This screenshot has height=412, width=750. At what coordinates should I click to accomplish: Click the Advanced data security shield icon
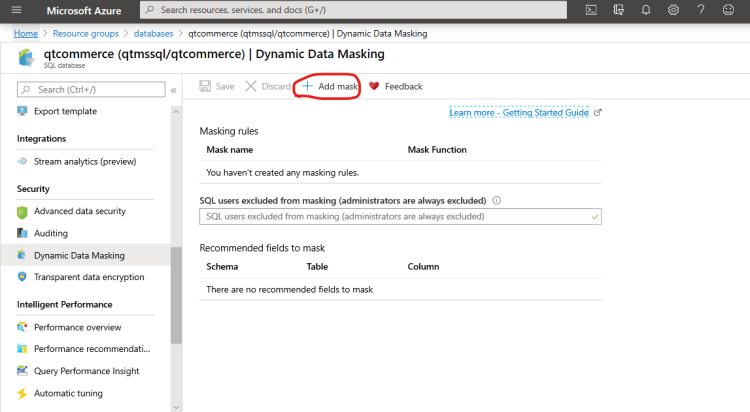click(22, 212)
